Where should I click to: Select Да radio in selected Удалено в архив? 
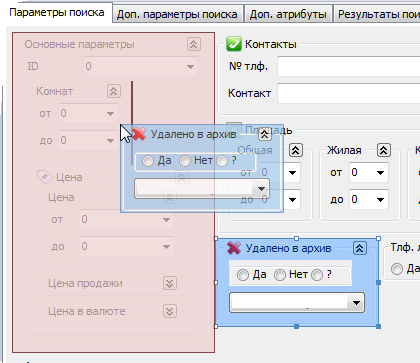pos(243,275)
